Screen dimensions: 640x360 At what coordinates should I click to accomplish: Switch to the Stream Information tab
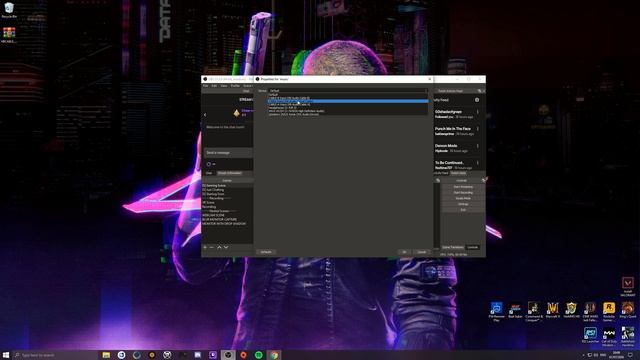(229, 173)
